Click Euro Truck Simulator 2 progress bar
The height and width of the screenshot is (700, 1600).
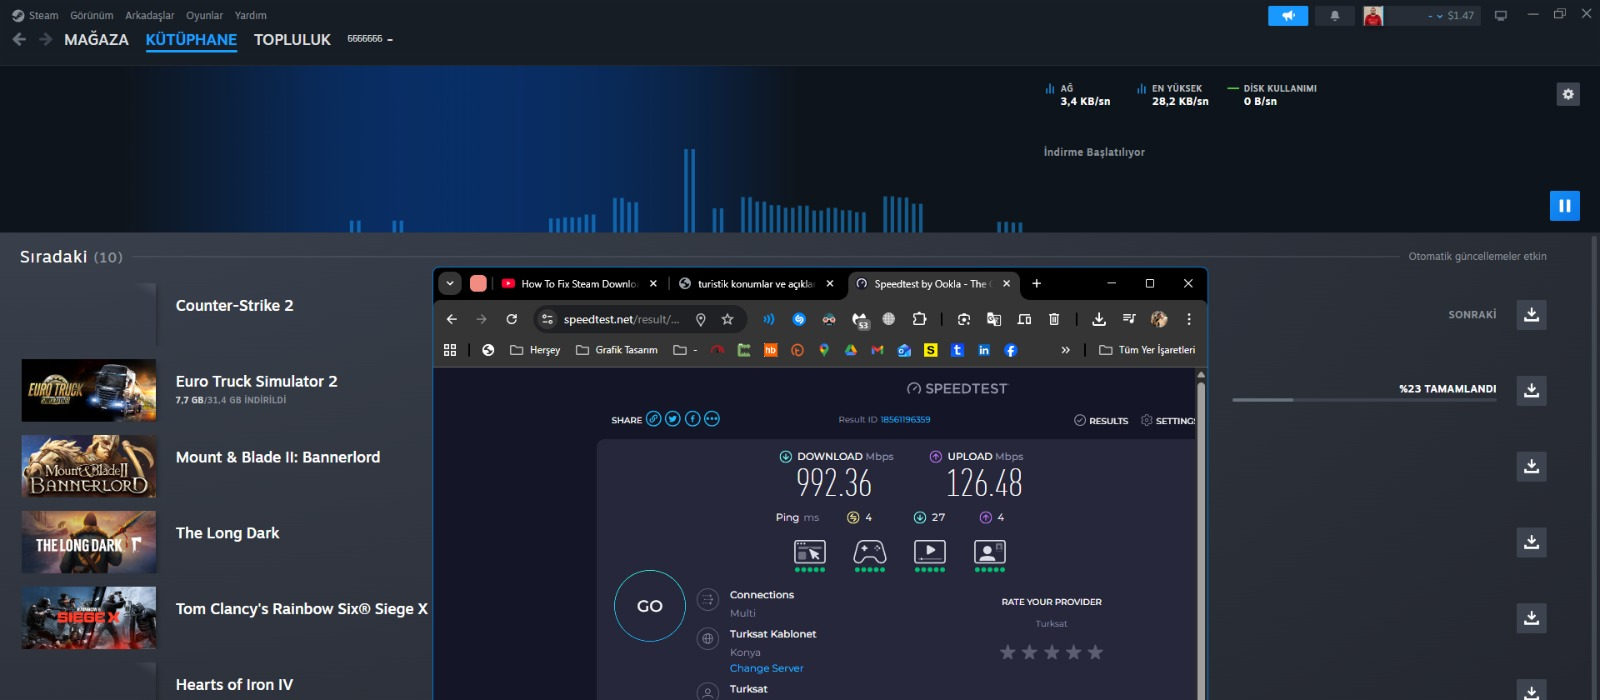[x=1364, y=400]
